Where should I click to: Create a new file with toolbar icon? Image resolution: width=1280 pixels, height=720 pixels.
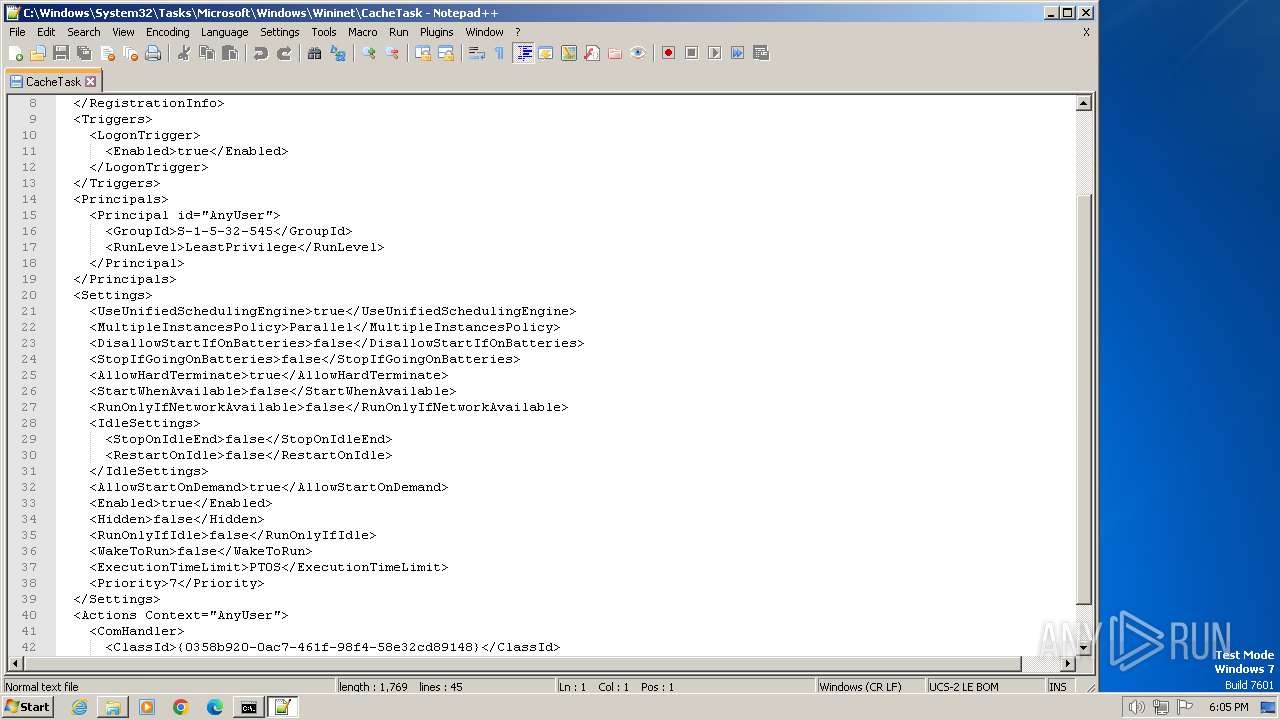click(x=16, y=53)
